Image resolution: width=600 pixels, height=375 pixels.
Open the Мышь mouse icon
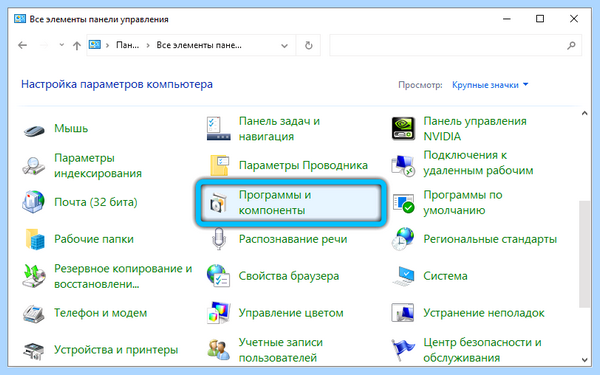tap(34, 130)
